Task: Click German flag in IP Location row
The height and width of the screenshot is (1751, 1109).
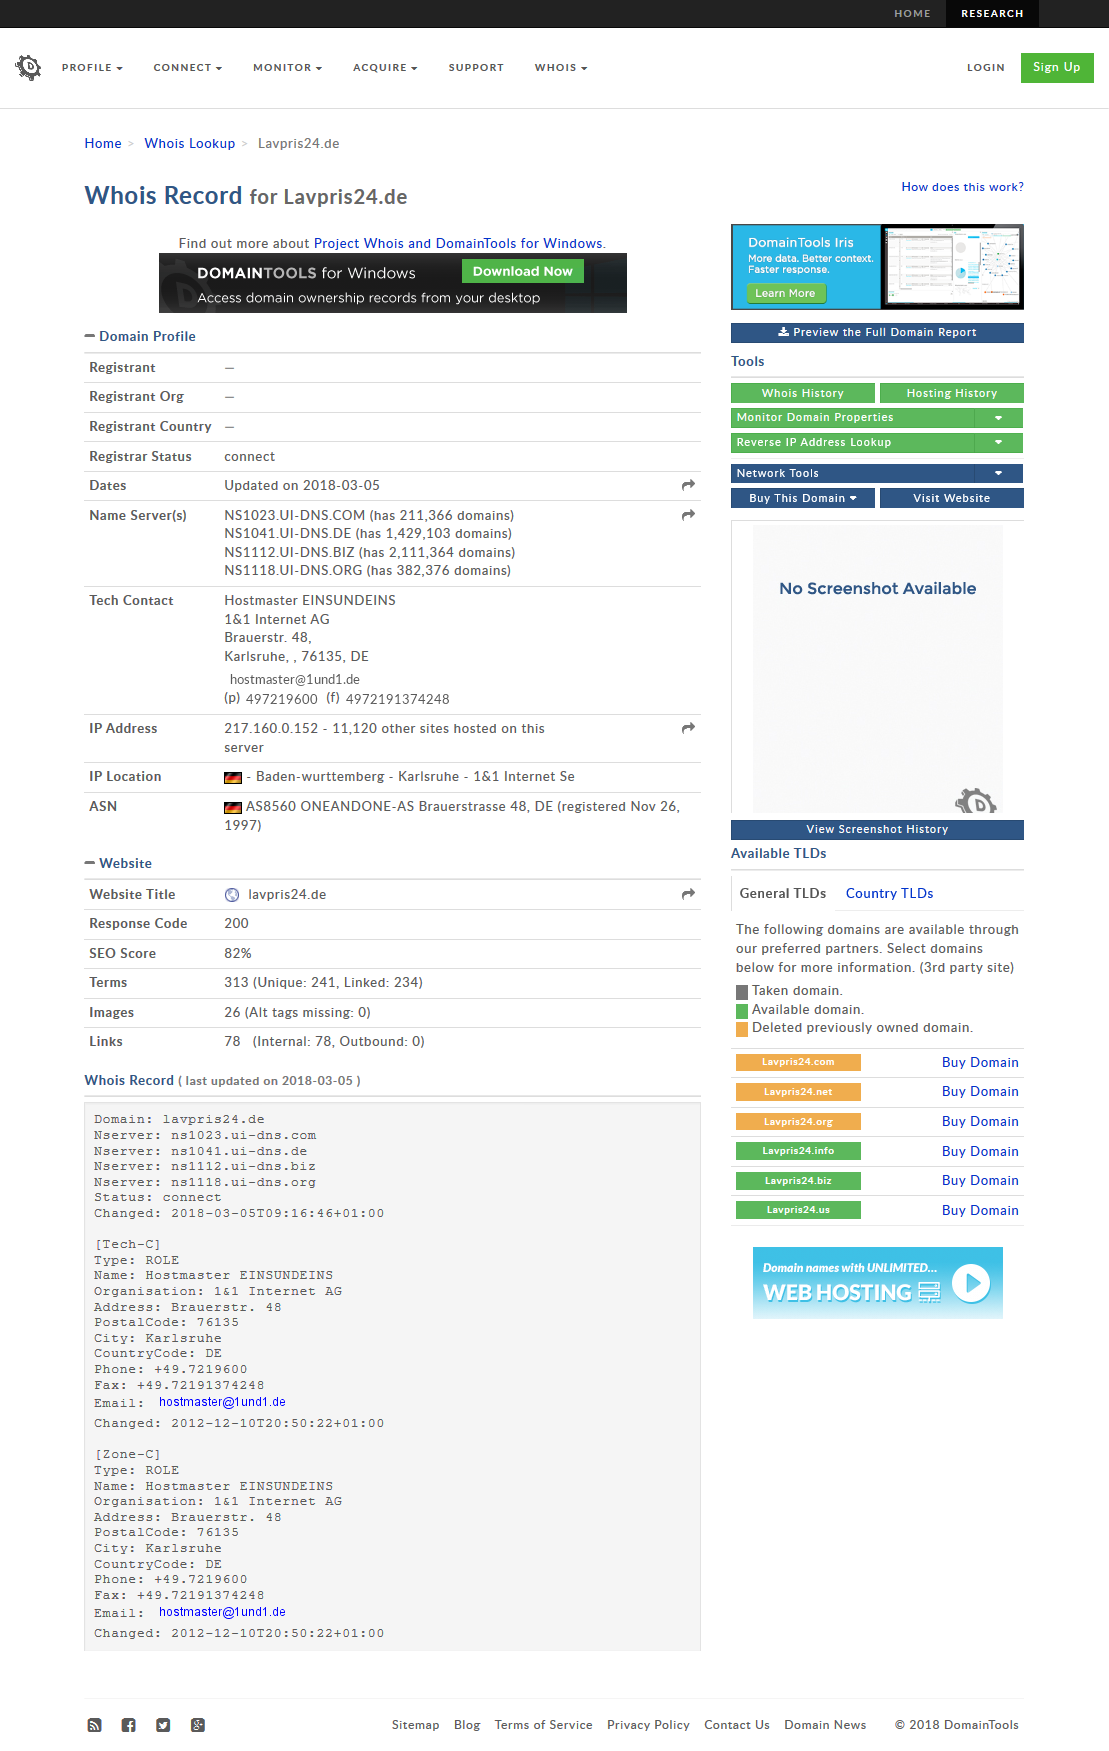Action: (233, 777)
